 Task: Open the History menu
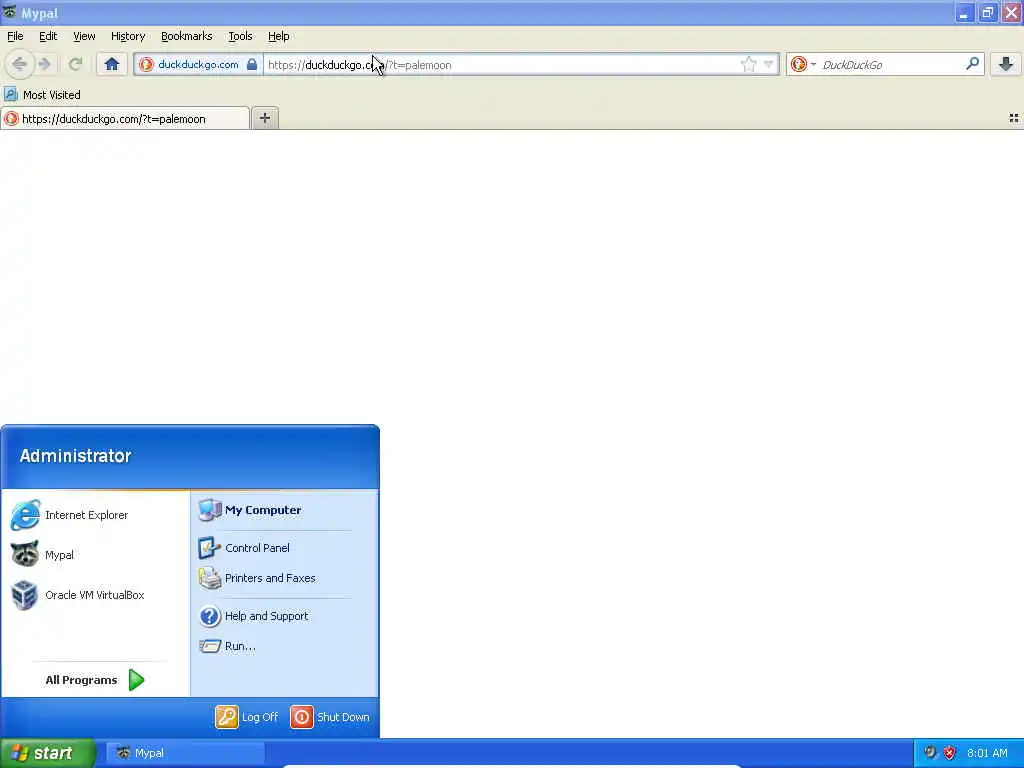point(128,36)
